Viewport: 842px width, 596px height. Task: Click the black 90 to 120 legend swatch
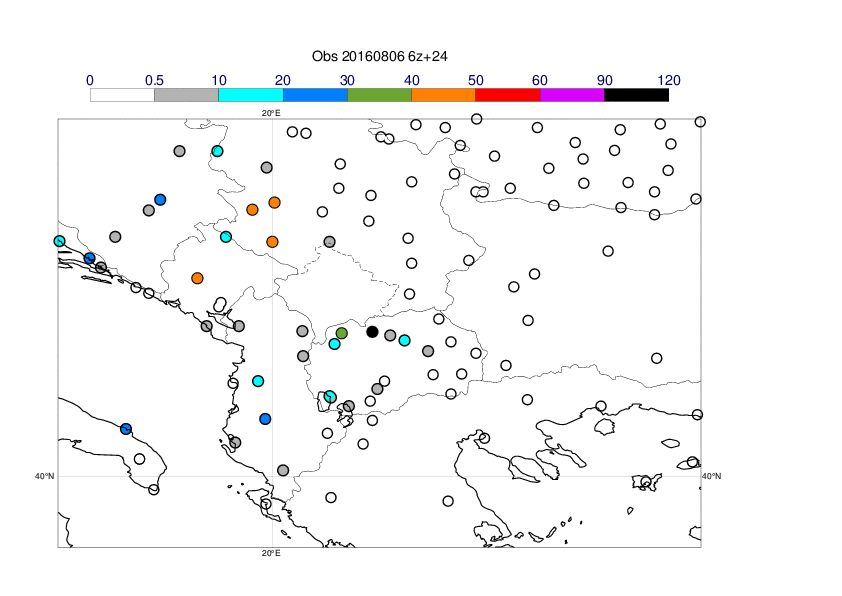coord(637,95)
